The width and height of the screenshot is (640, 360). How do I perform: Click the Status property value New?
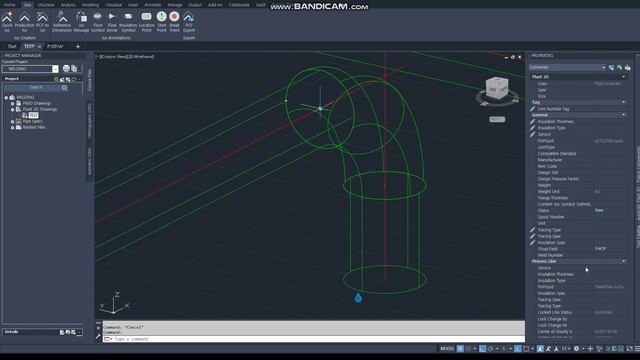pyautogui.click(x=599, y=210)
